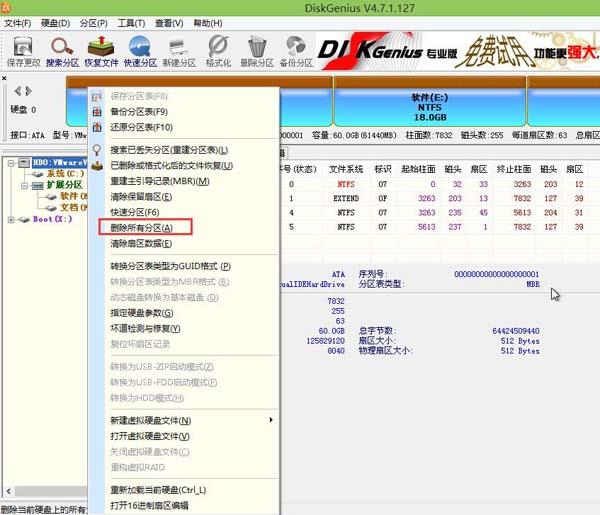The width and height of the screenshot is (600, 515).
Task: Click the DiskGenius app icon in title bar
Action: click(5, 7)
